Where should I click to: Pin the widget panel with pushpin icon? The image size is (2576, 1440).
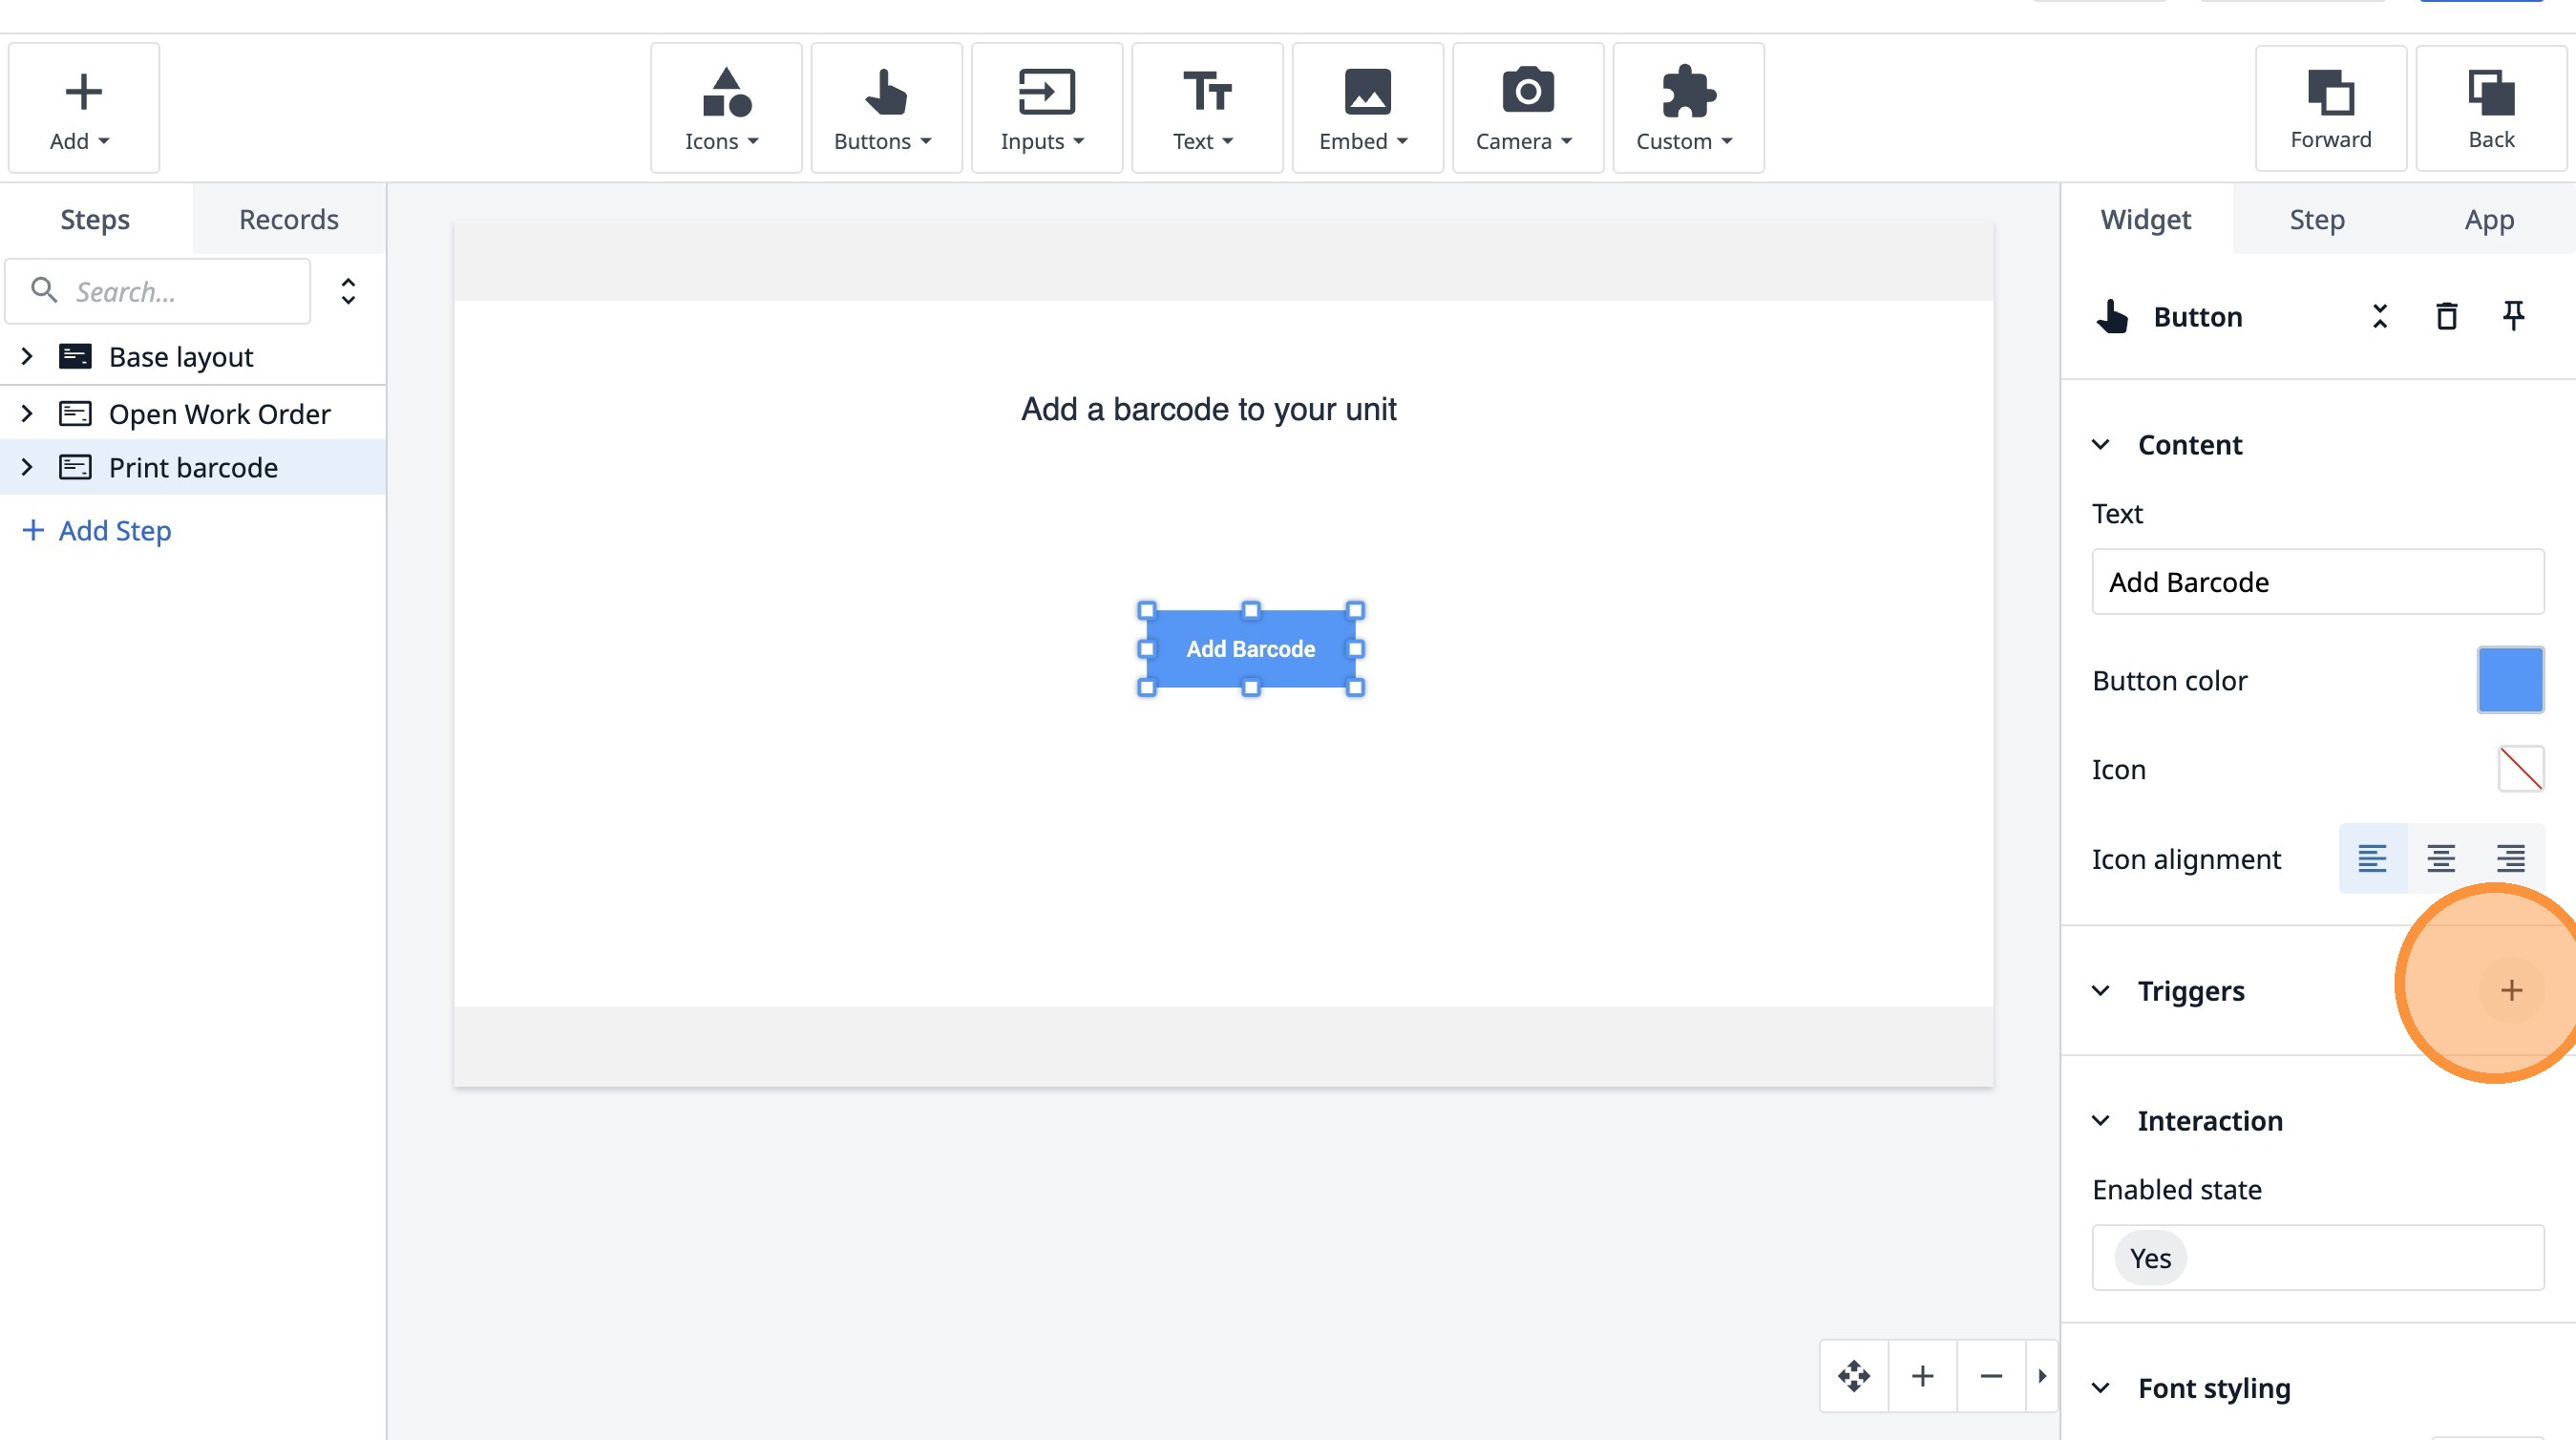click(x=2513, y=316)
